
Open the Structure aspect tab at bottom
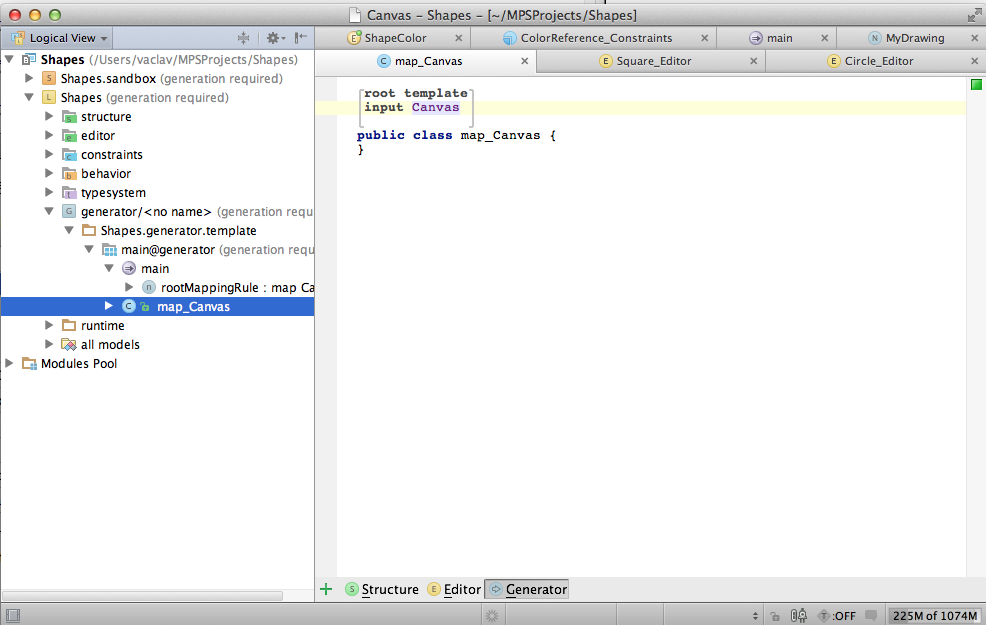390,589
